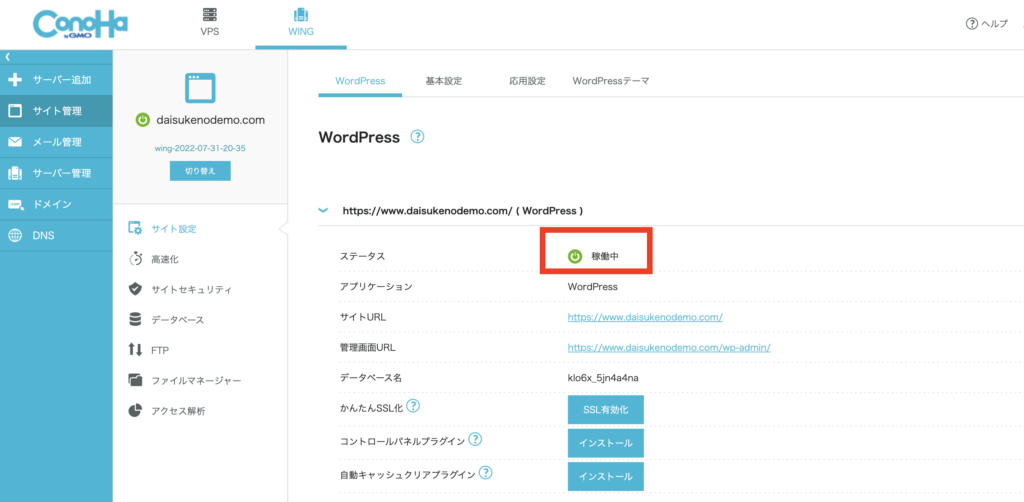Screen dimensions: 1024x502
Task: Click the large site window icon
Action: pos(200,88)
